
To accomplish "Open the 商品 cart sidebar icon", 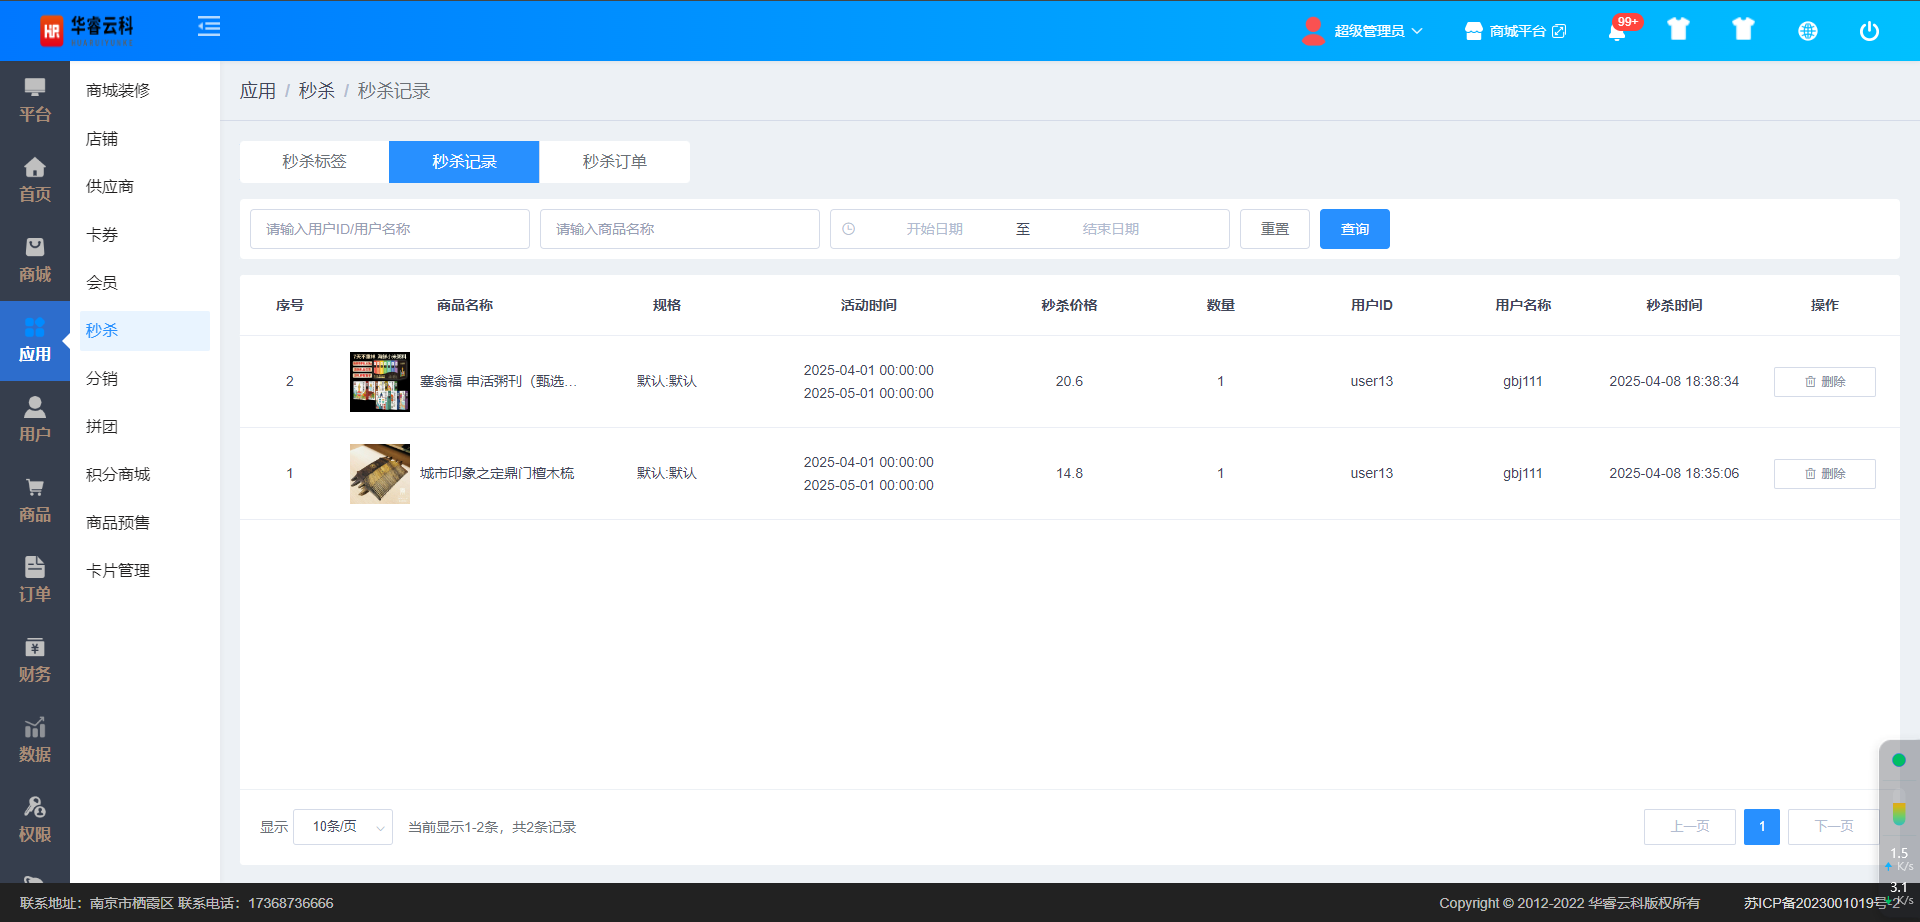I will pos(35,500).
